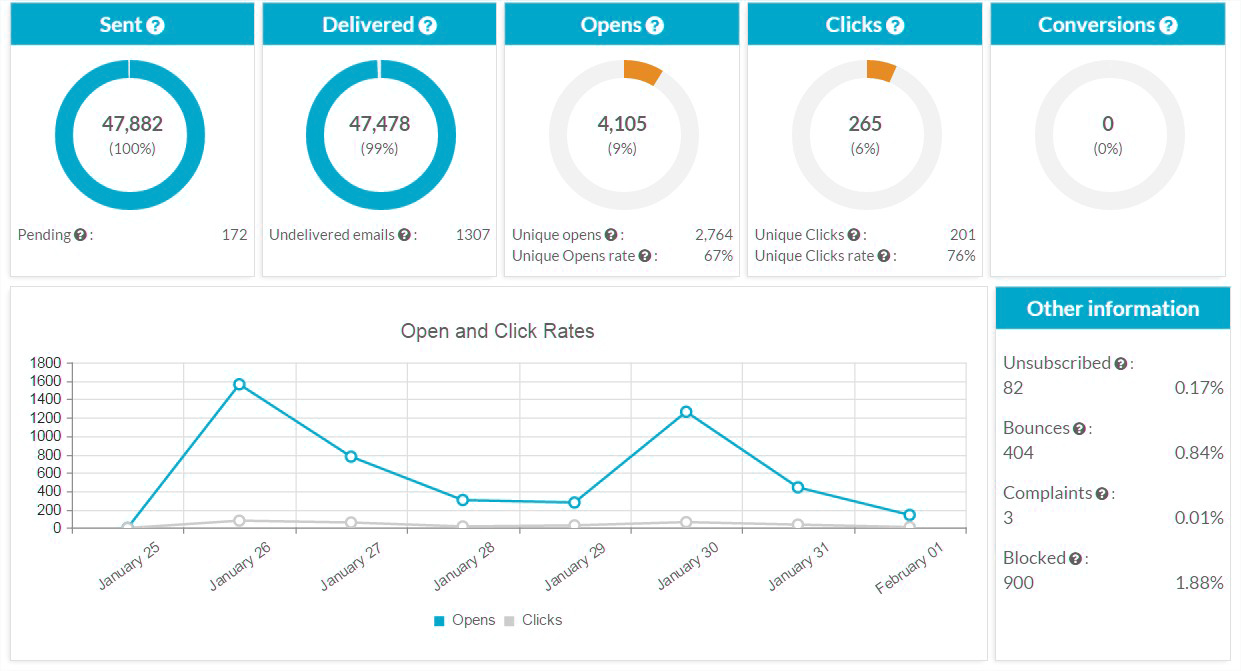Select the January 28 Opens data point
Viewport: 1241px width, 671px height.
(462, 500)
